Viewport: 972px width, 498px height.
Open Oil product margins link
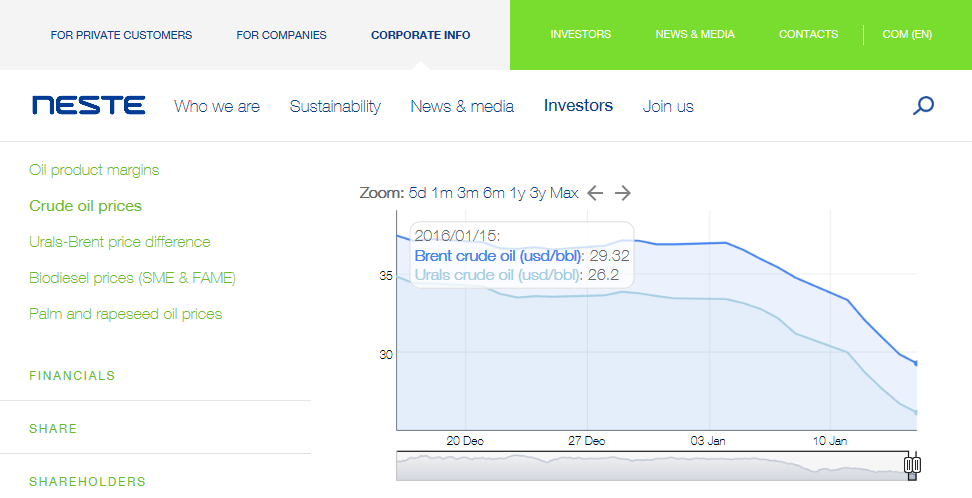(94, 170)
